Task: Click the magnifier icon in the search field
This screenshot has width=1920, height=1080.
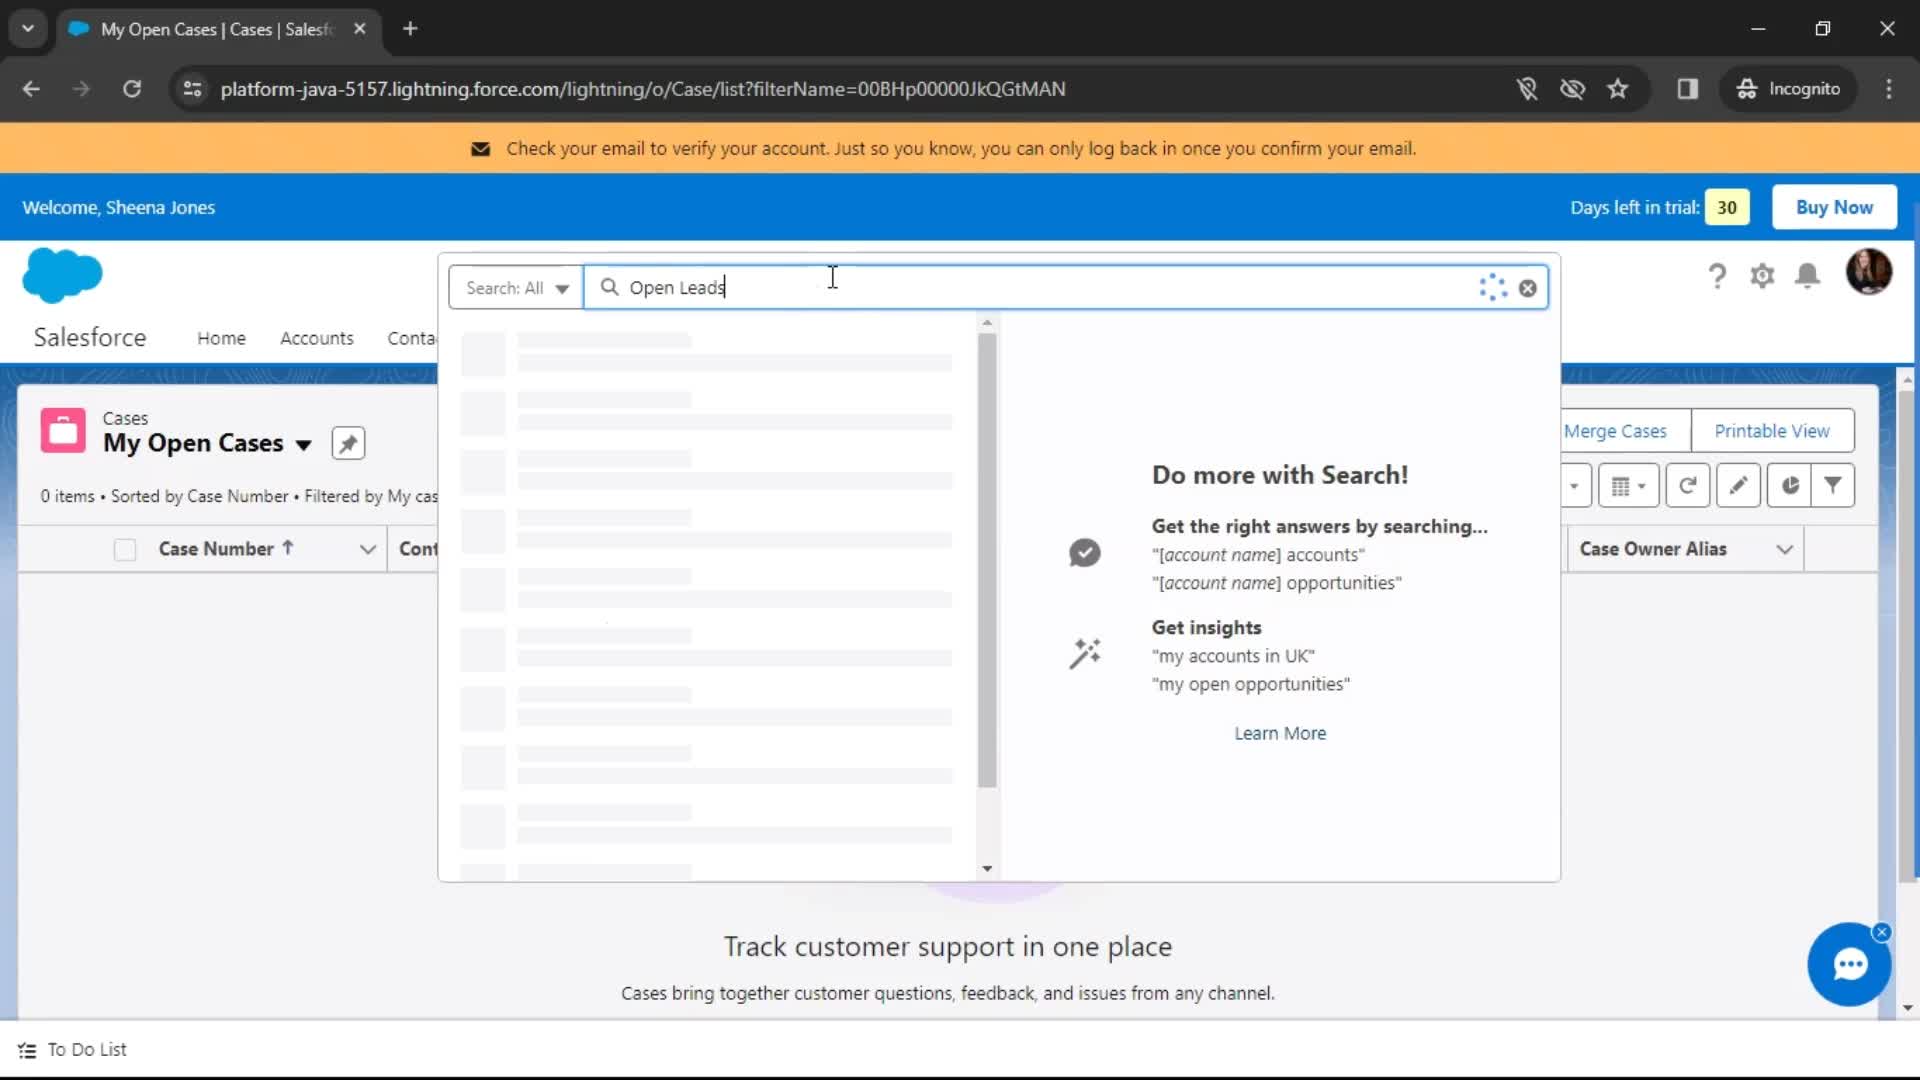Action: tap(609, 287)
